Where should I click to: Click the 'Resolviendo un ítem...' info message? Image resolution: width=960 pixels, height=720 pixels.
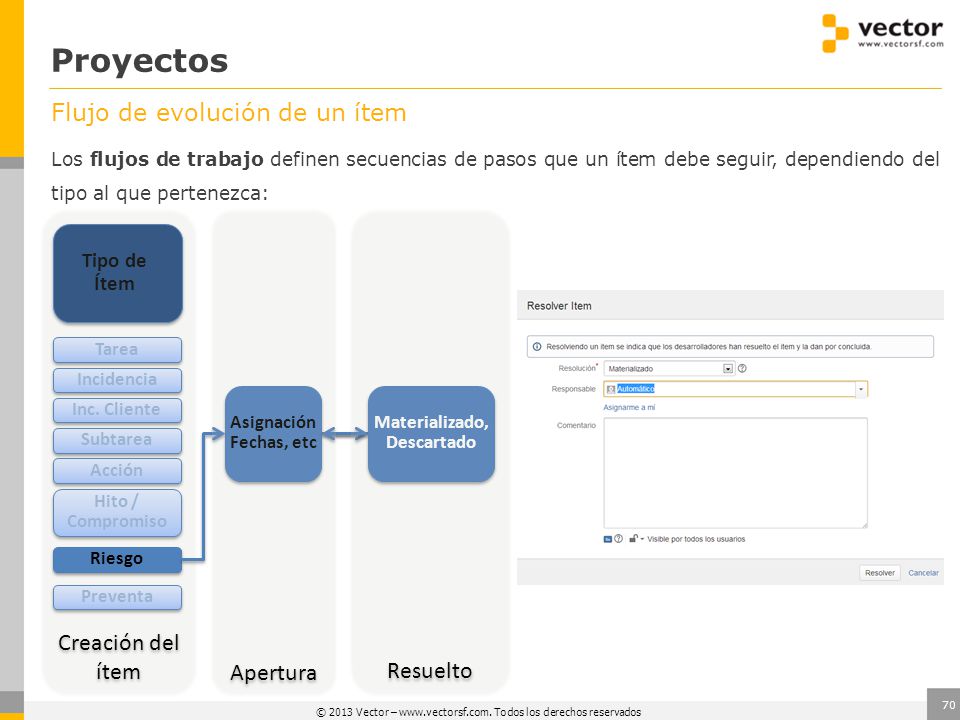[x=708, y=347]
